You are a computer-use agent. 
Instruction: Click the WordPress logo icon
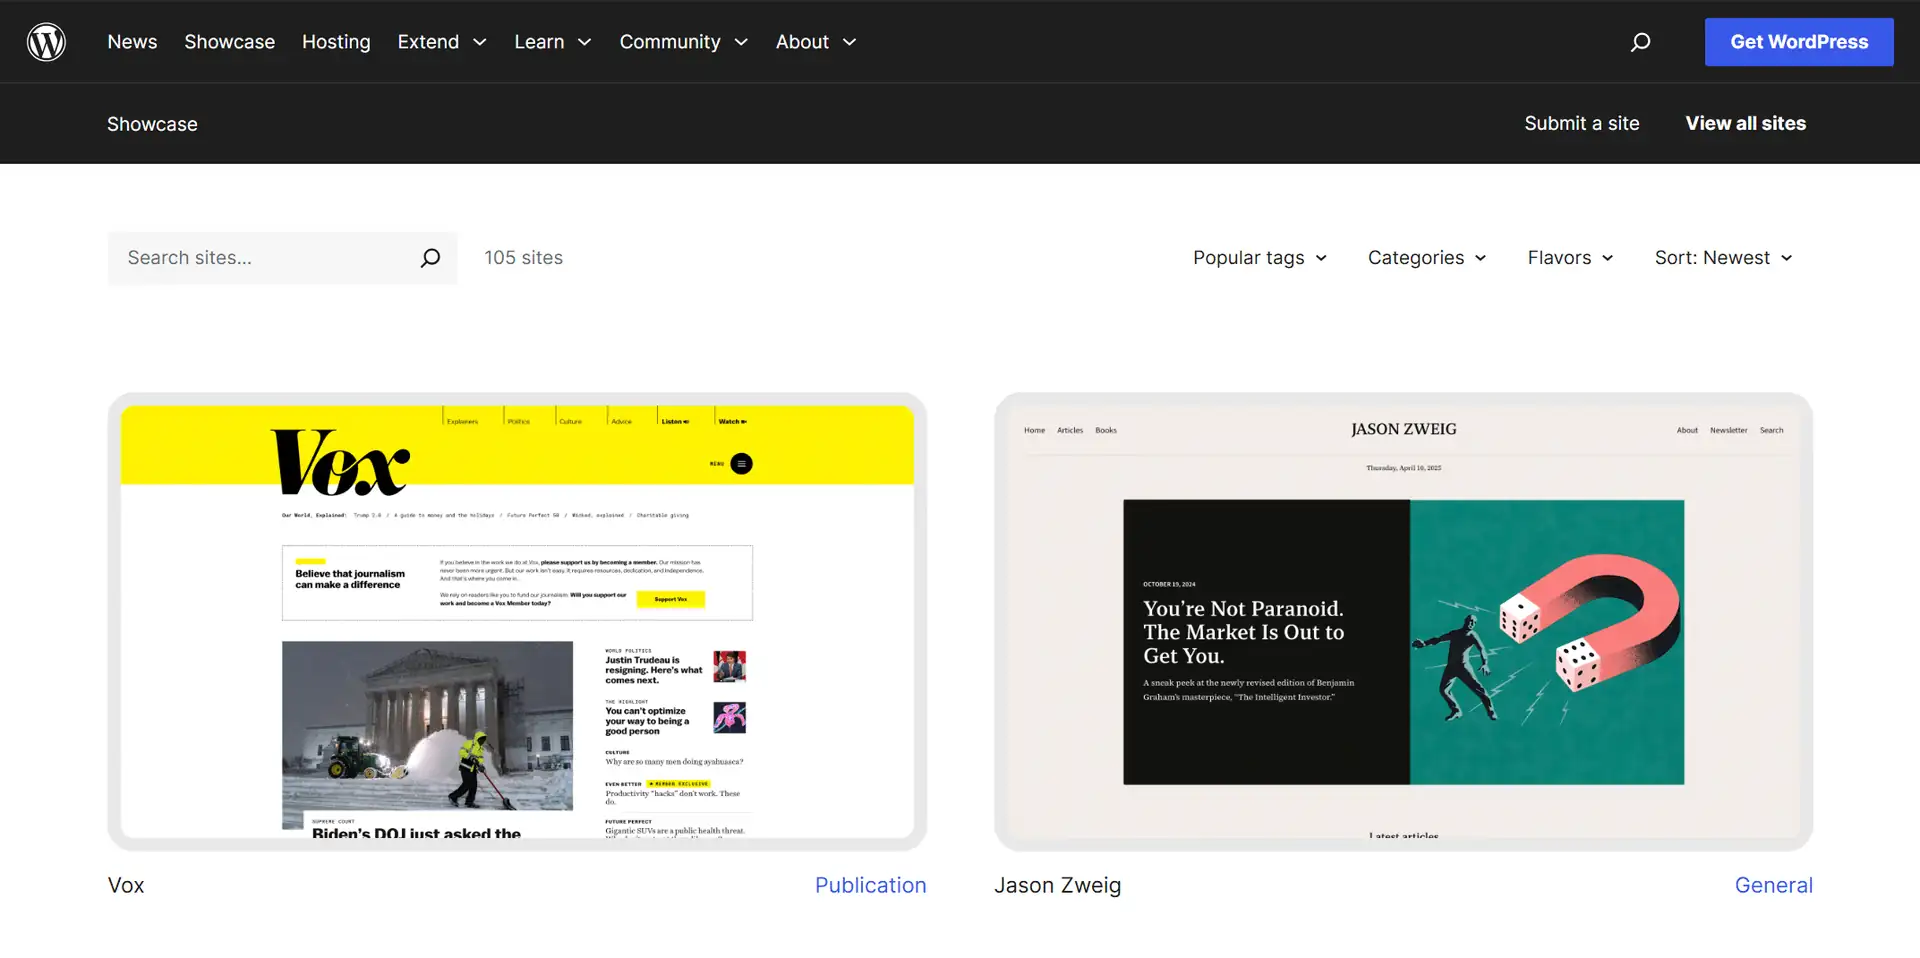(46, 42)
